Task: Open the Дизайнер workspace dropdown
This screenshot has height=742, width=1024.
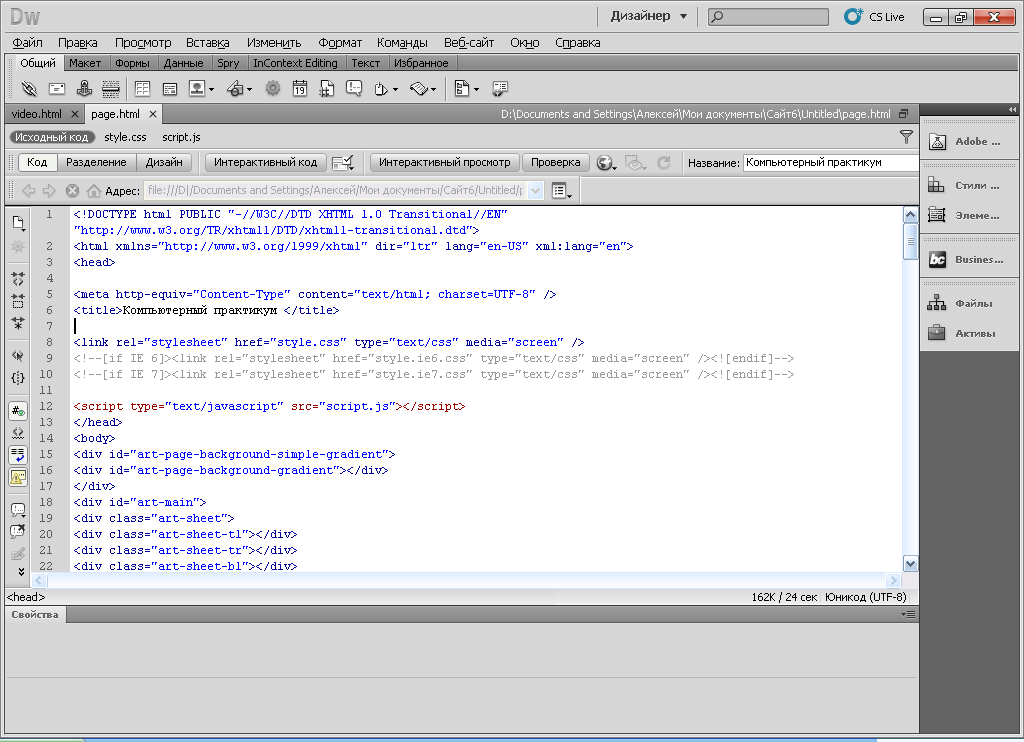Action: point(648,16)
